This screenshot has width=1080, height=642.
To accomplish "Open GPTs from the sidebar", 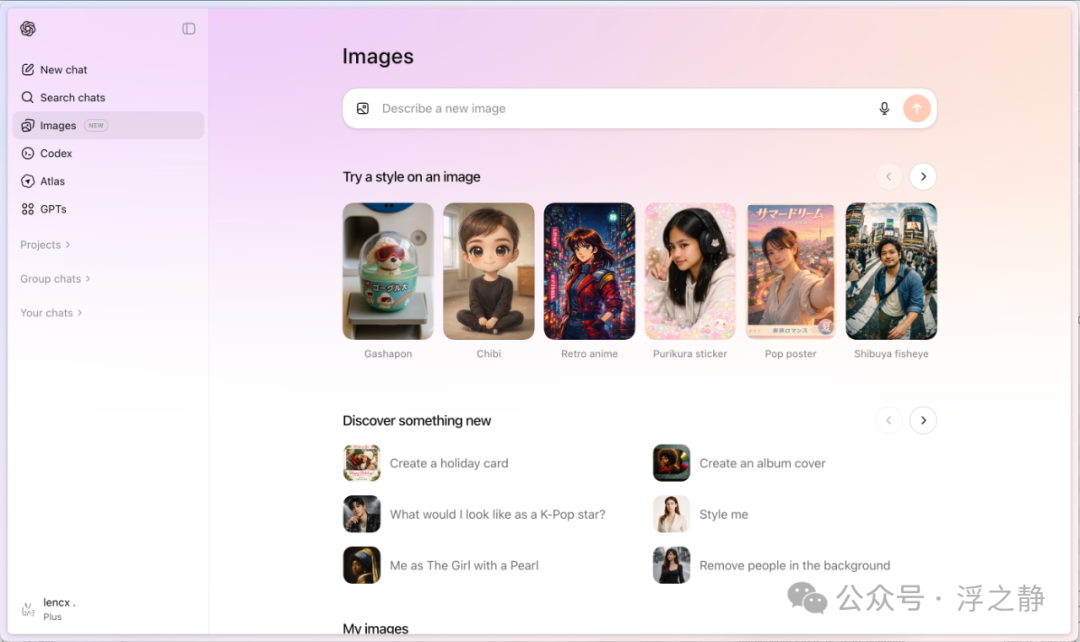I will click(108, 209).
